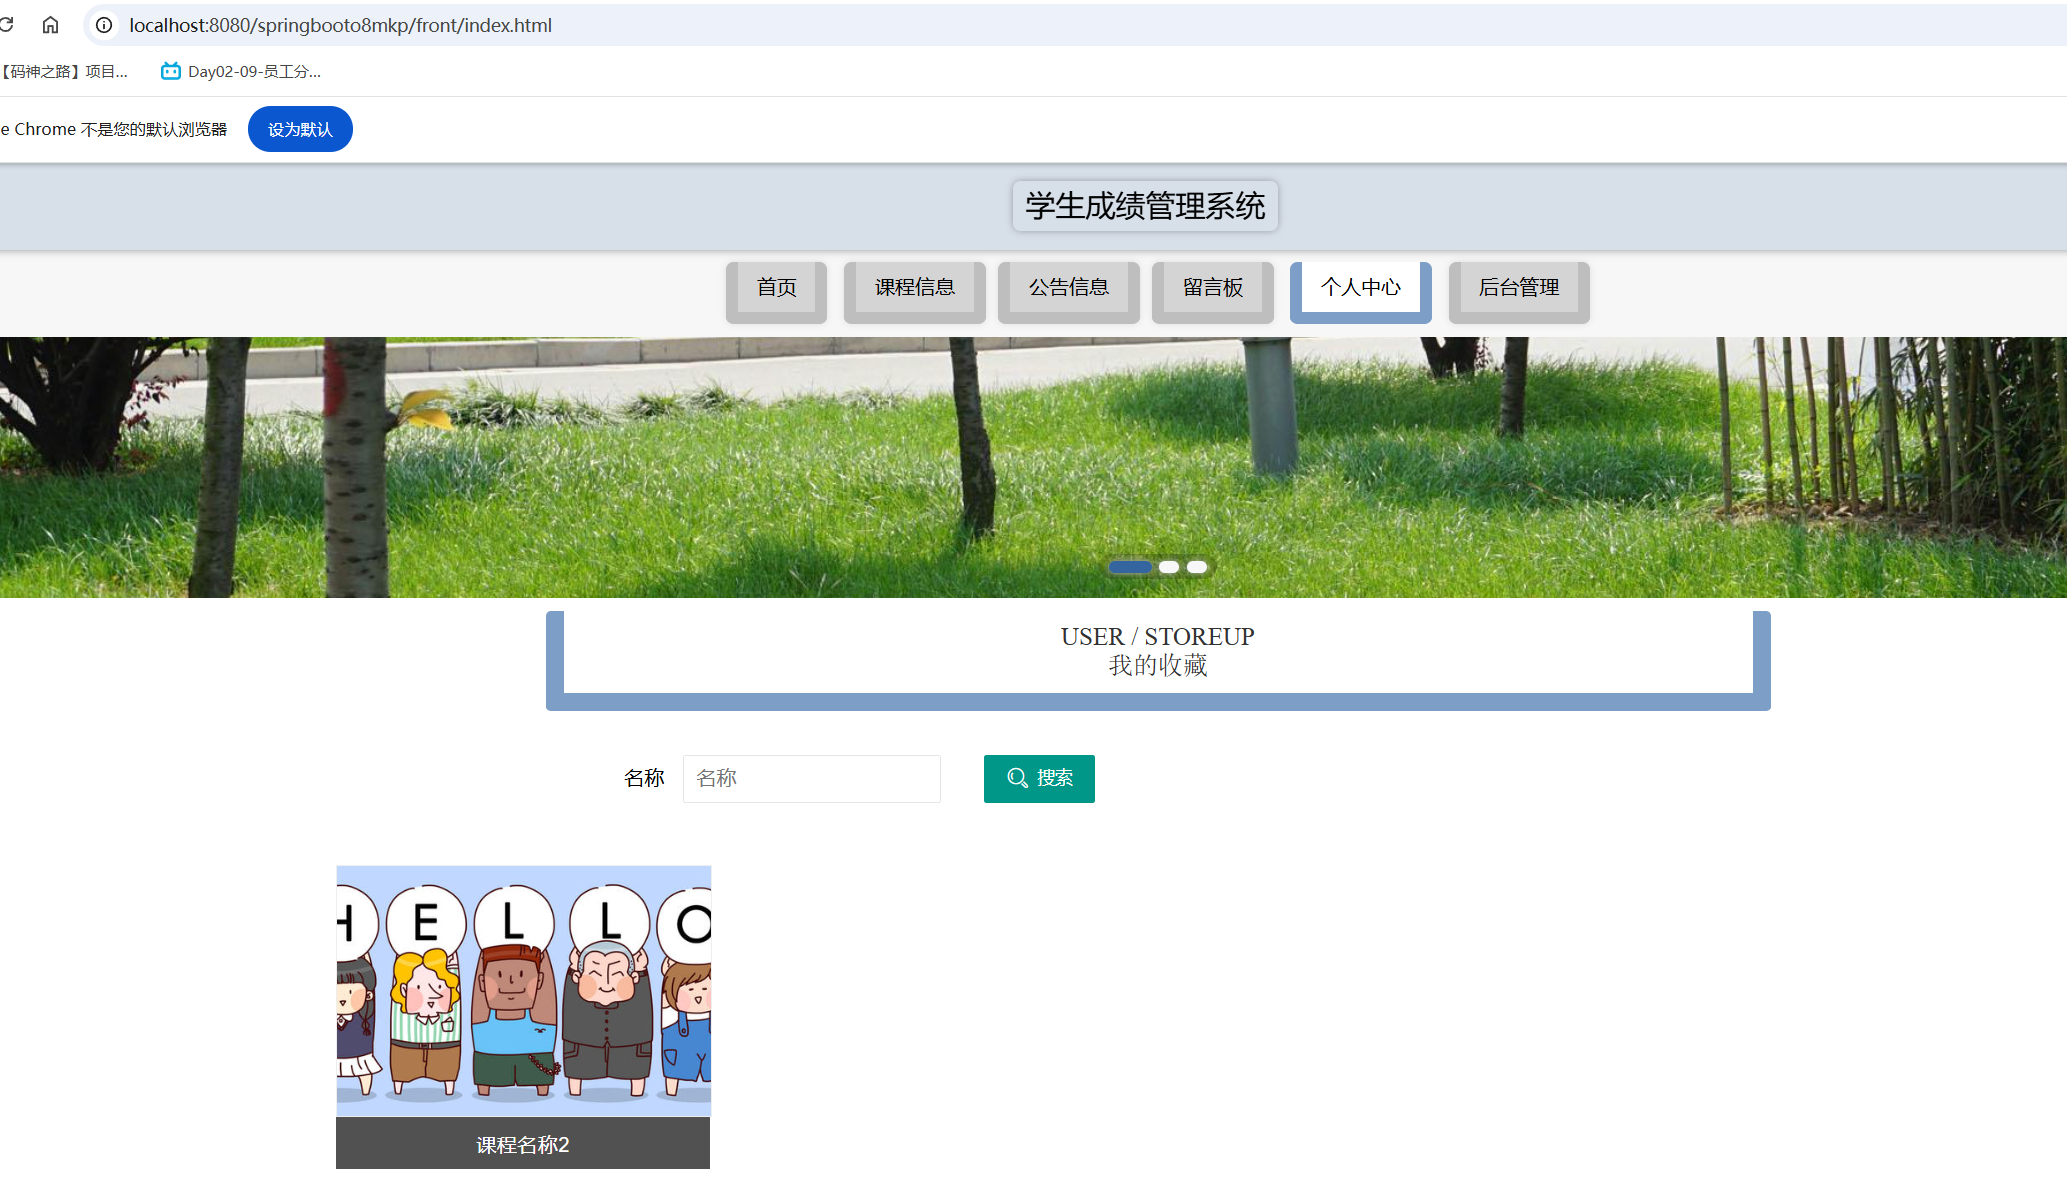Select the first carousel indicator
The width and height of the screenshot is (2067, 1194).
[1130, 567]
